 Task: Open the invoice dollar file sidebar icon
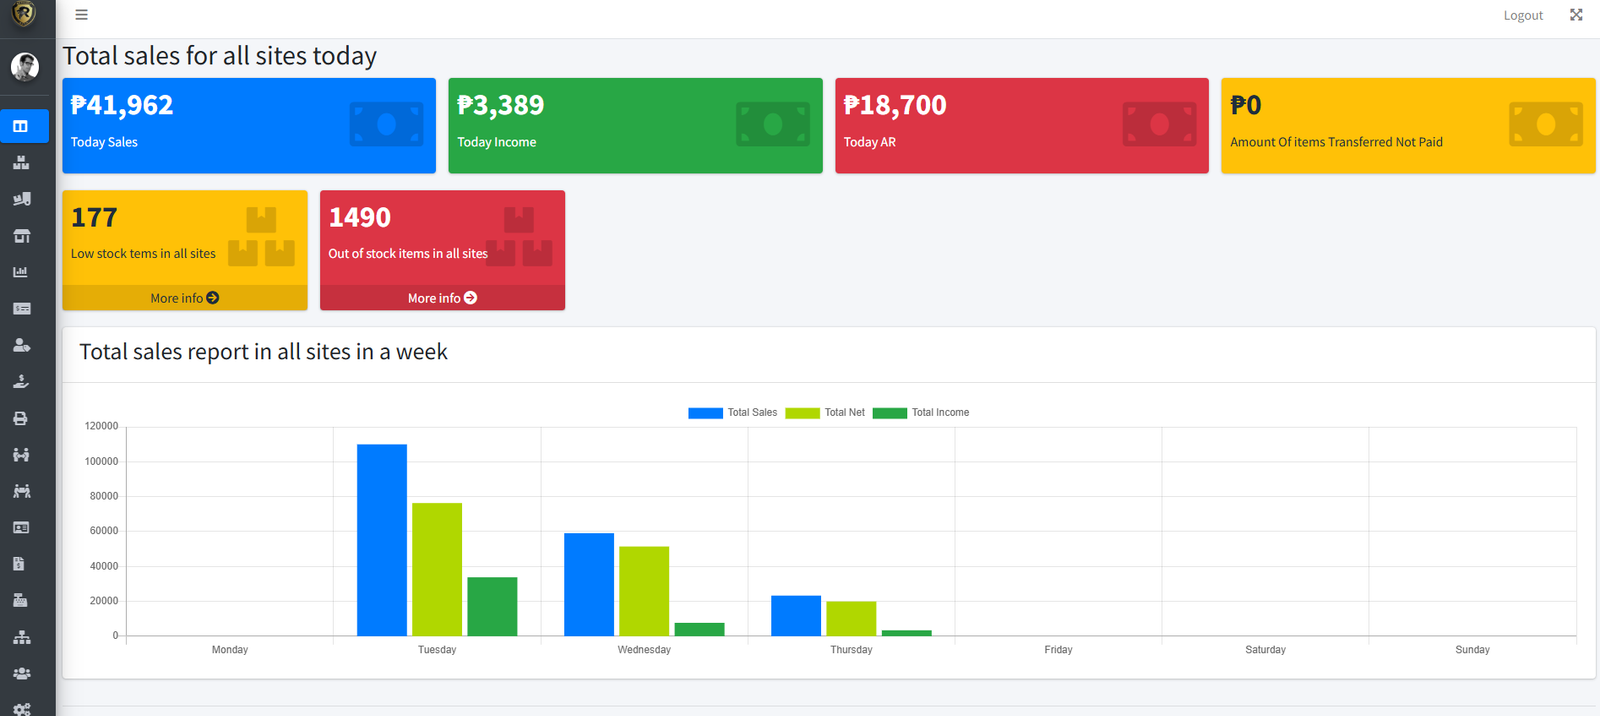pos(21,564)
